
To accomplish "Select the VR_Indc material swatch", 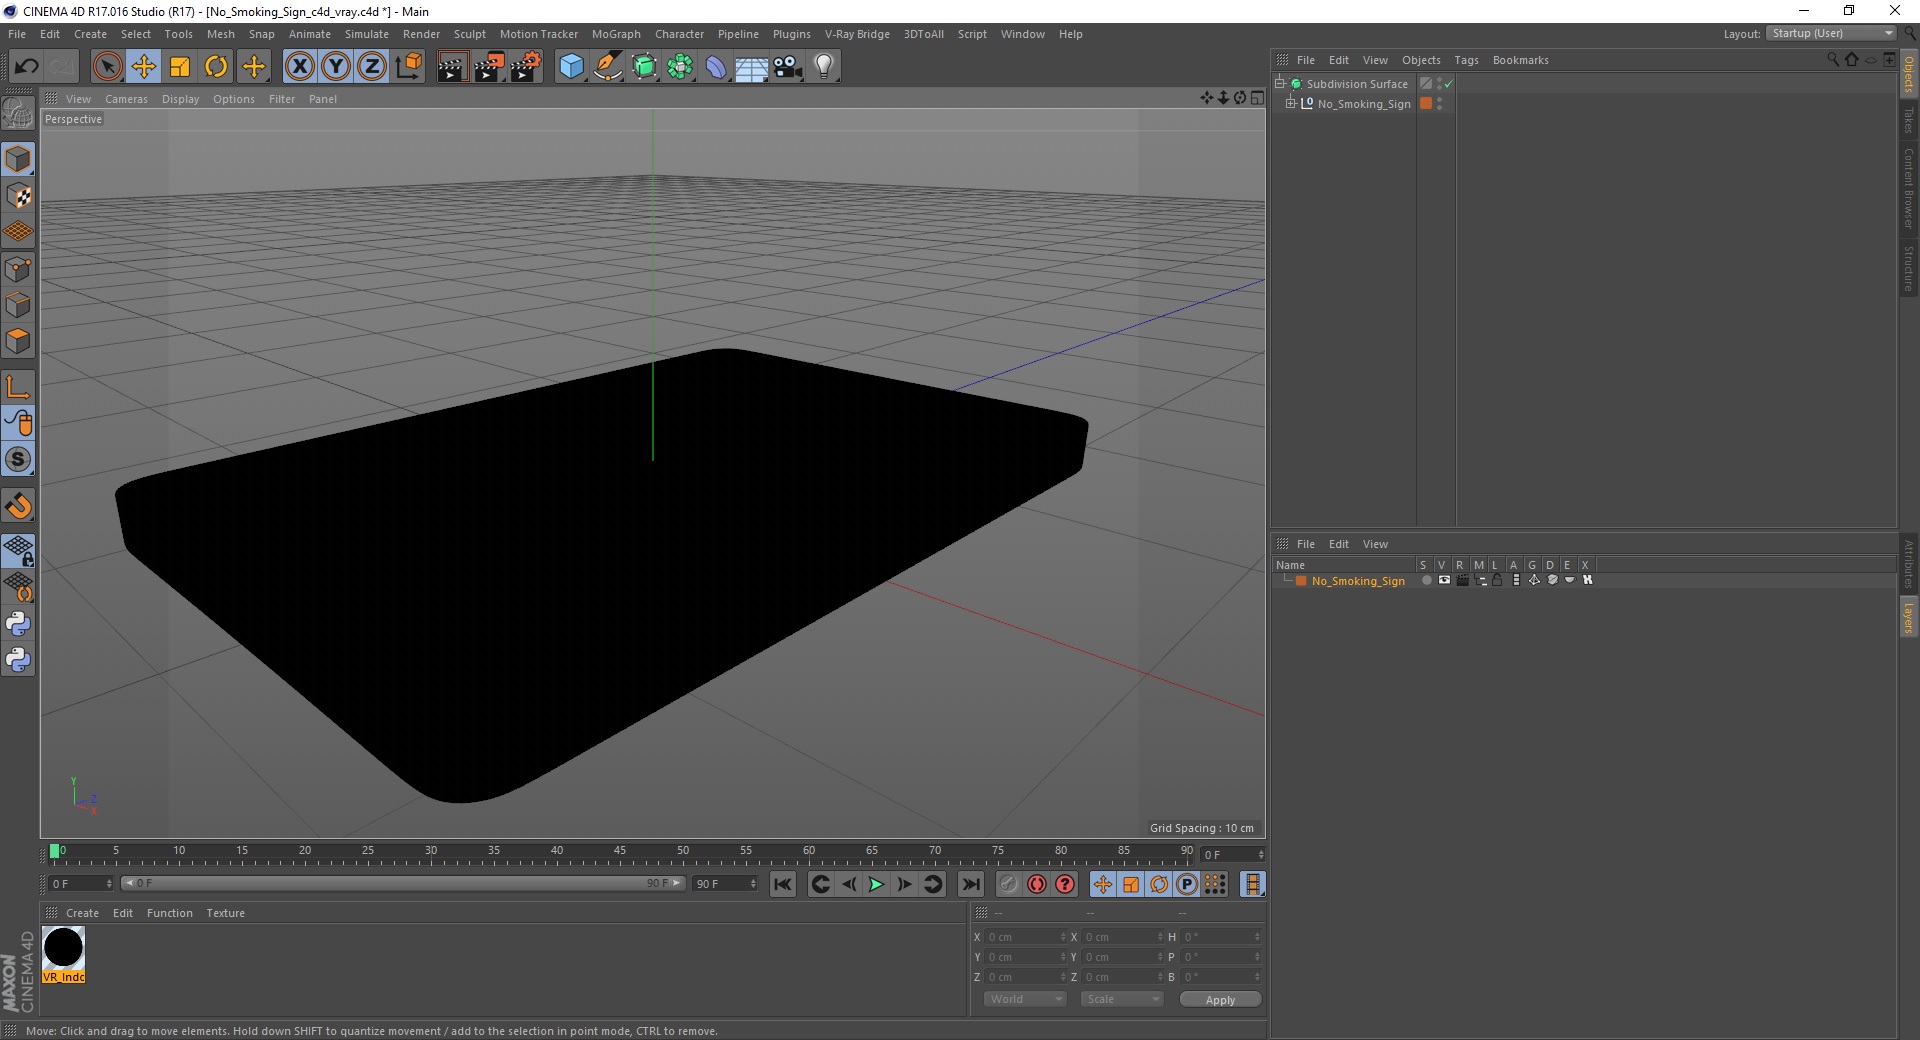I will [63, 955].
